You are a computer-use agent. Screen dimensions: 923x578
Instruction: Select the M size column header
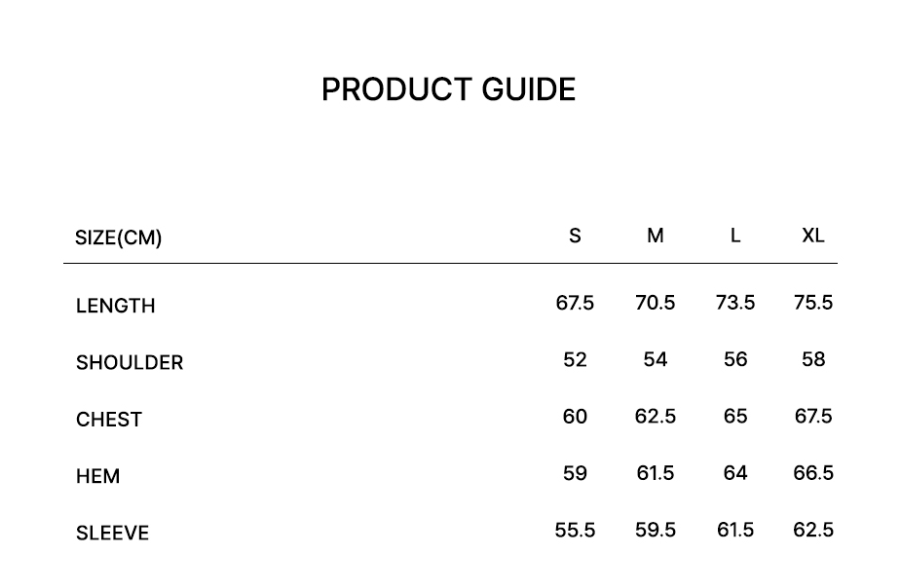click(x=655, y=236)
